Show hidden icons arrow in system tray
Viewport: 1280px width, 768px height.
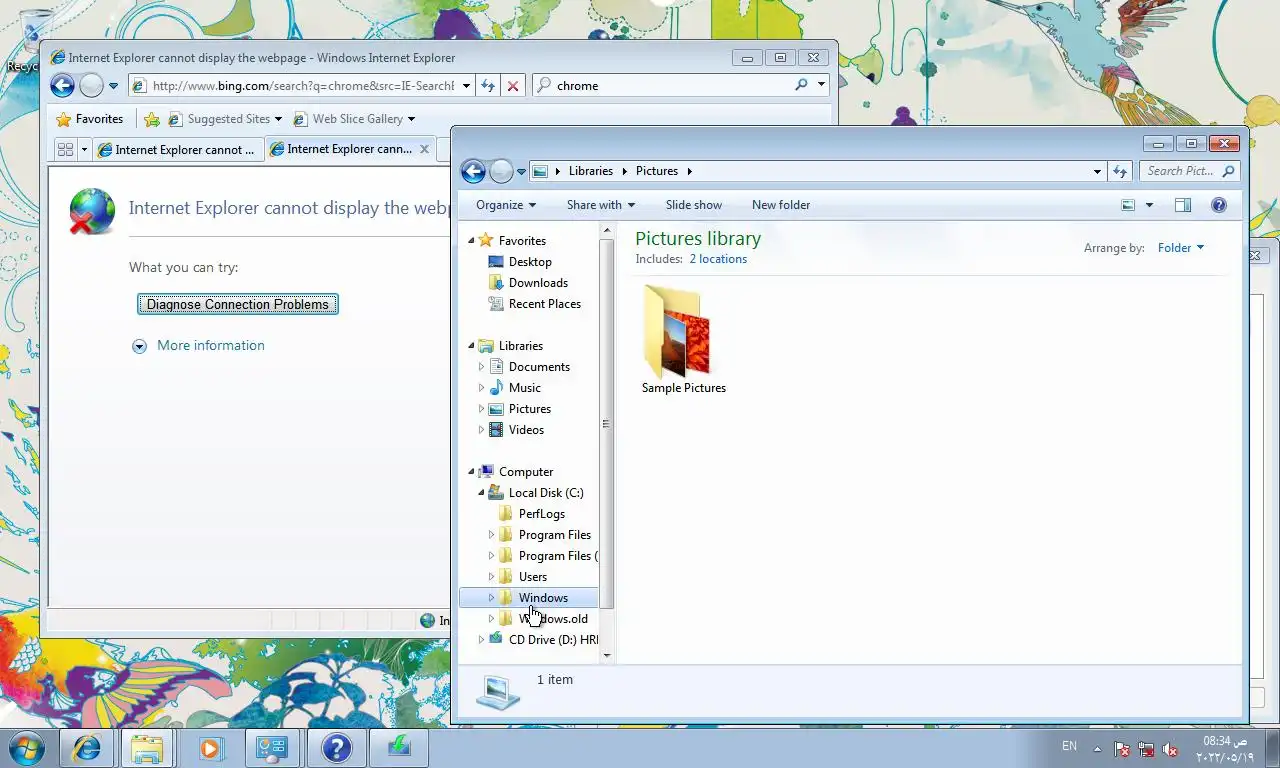(x=1097, y=749)
